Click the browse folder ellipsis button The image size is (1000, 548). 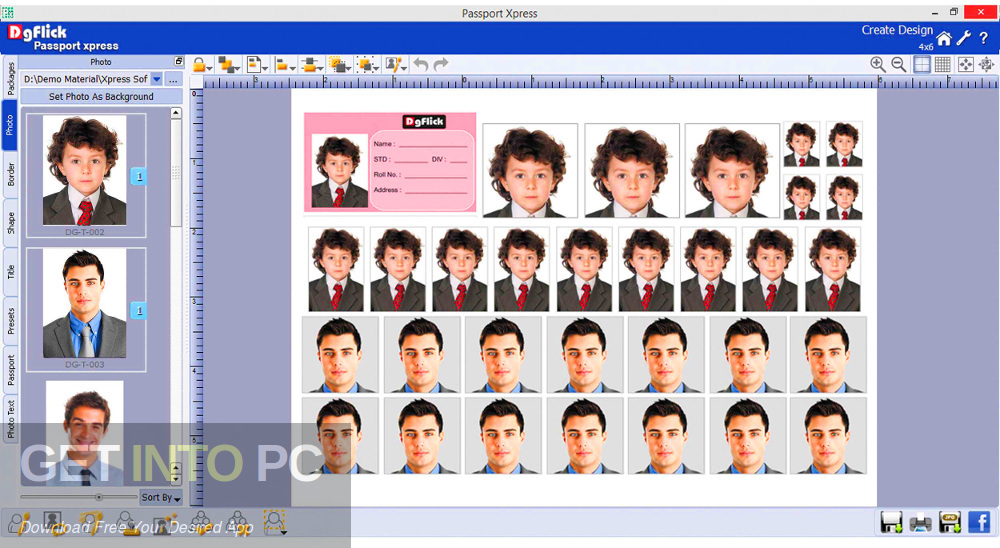173,79
